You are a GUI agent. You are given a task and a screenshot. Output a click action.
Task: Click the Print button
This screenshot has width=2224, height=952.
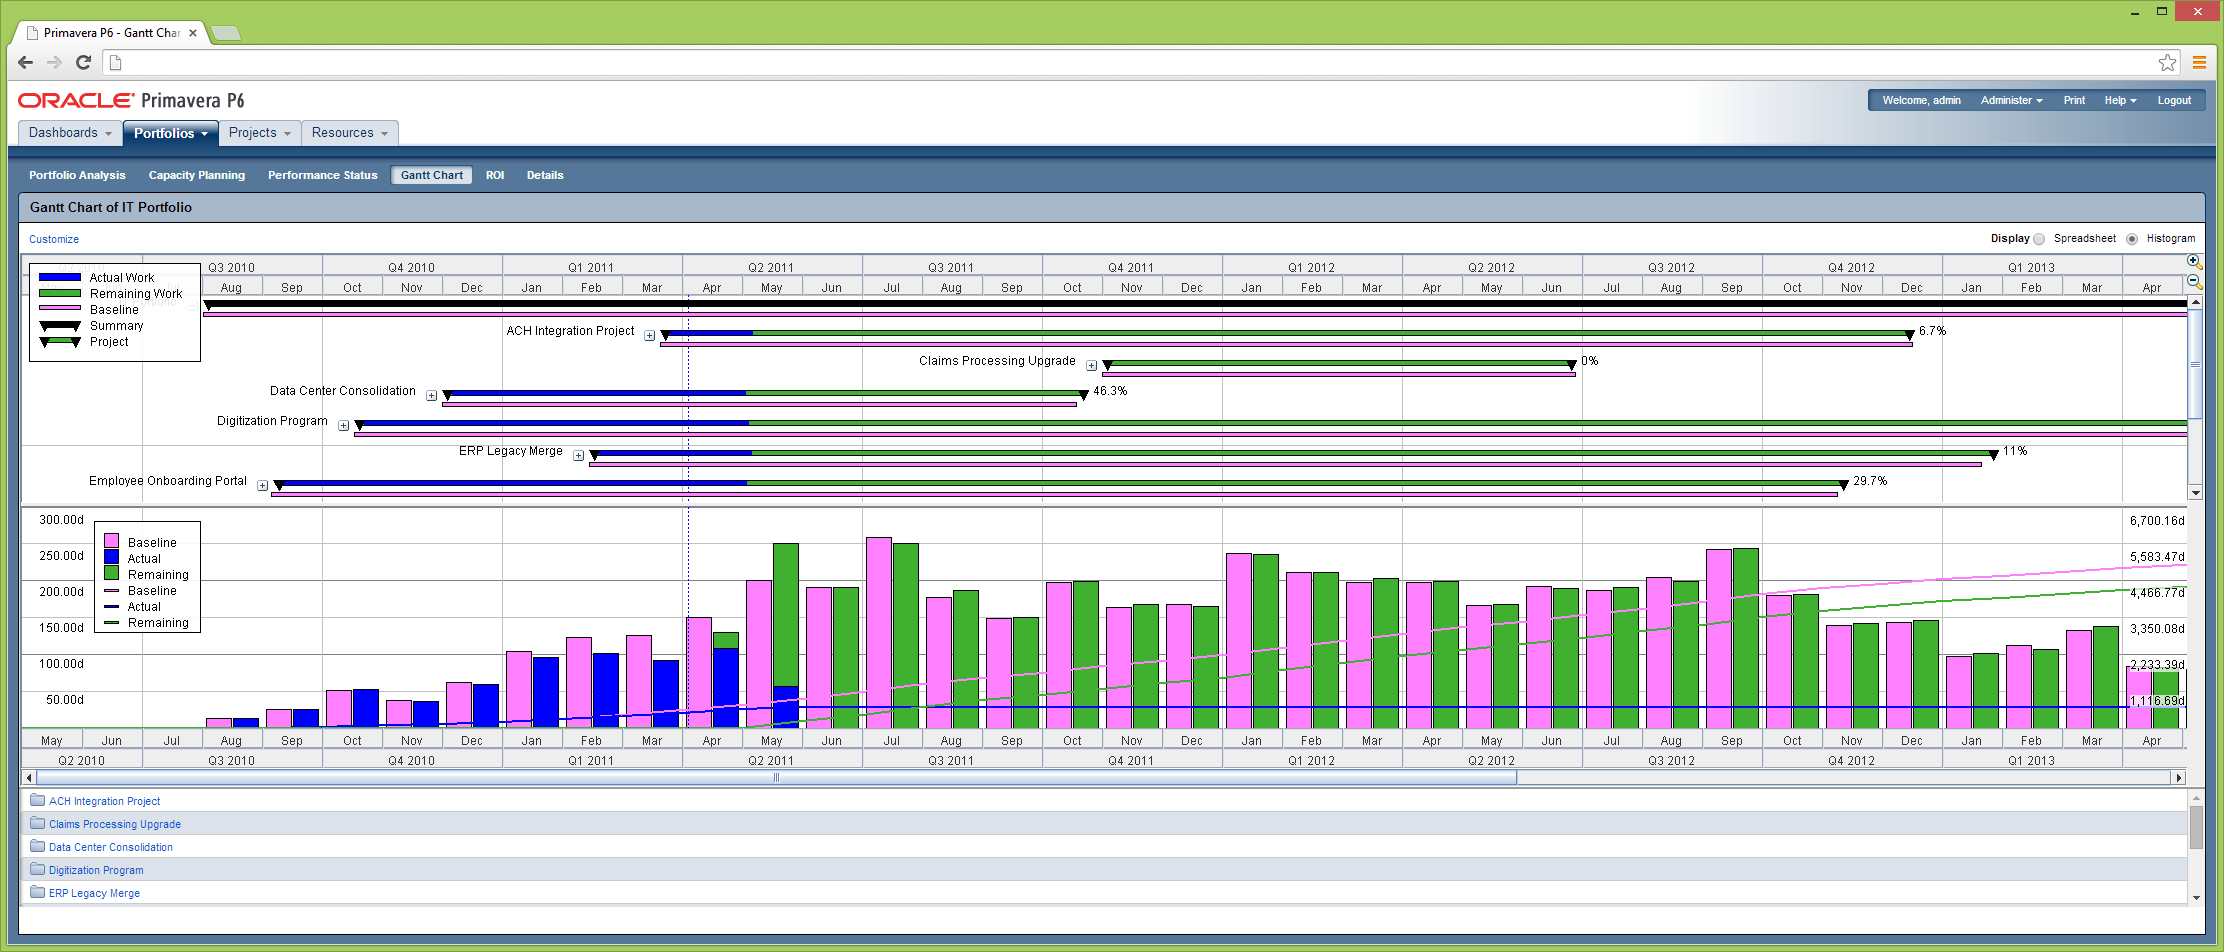(x=2075, y=100)
